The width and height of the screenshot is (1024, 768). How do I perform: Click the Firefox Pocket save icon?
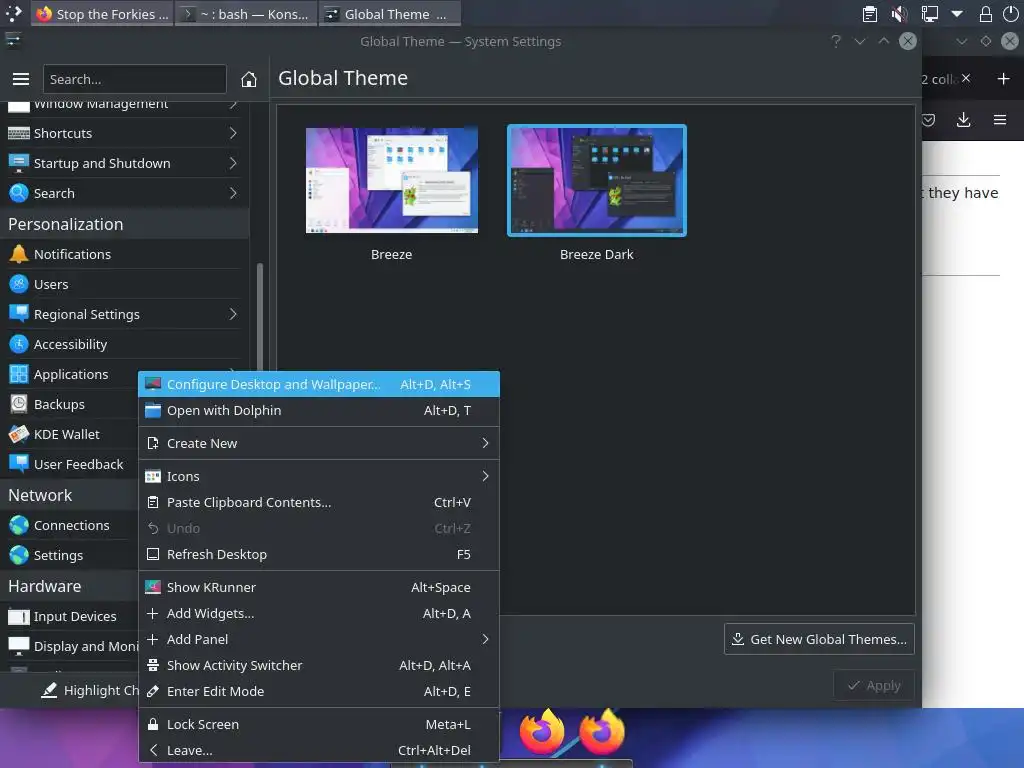tap(928, 120)
